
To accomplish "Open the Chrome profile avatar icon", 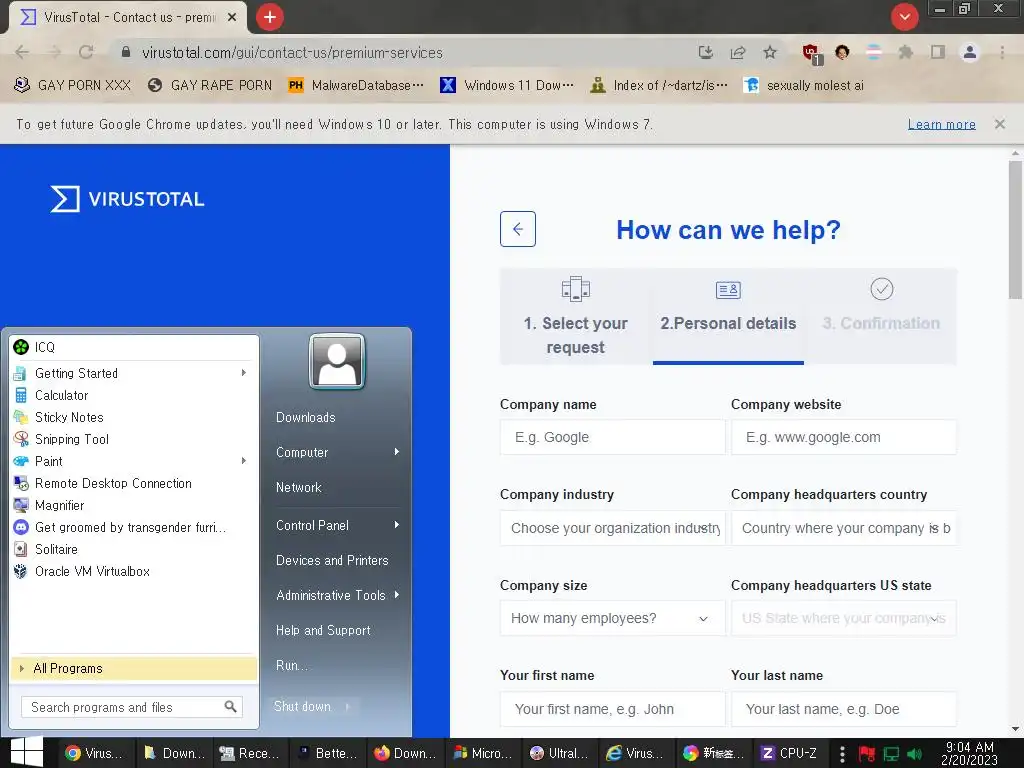I will click(x=970, y=52).
